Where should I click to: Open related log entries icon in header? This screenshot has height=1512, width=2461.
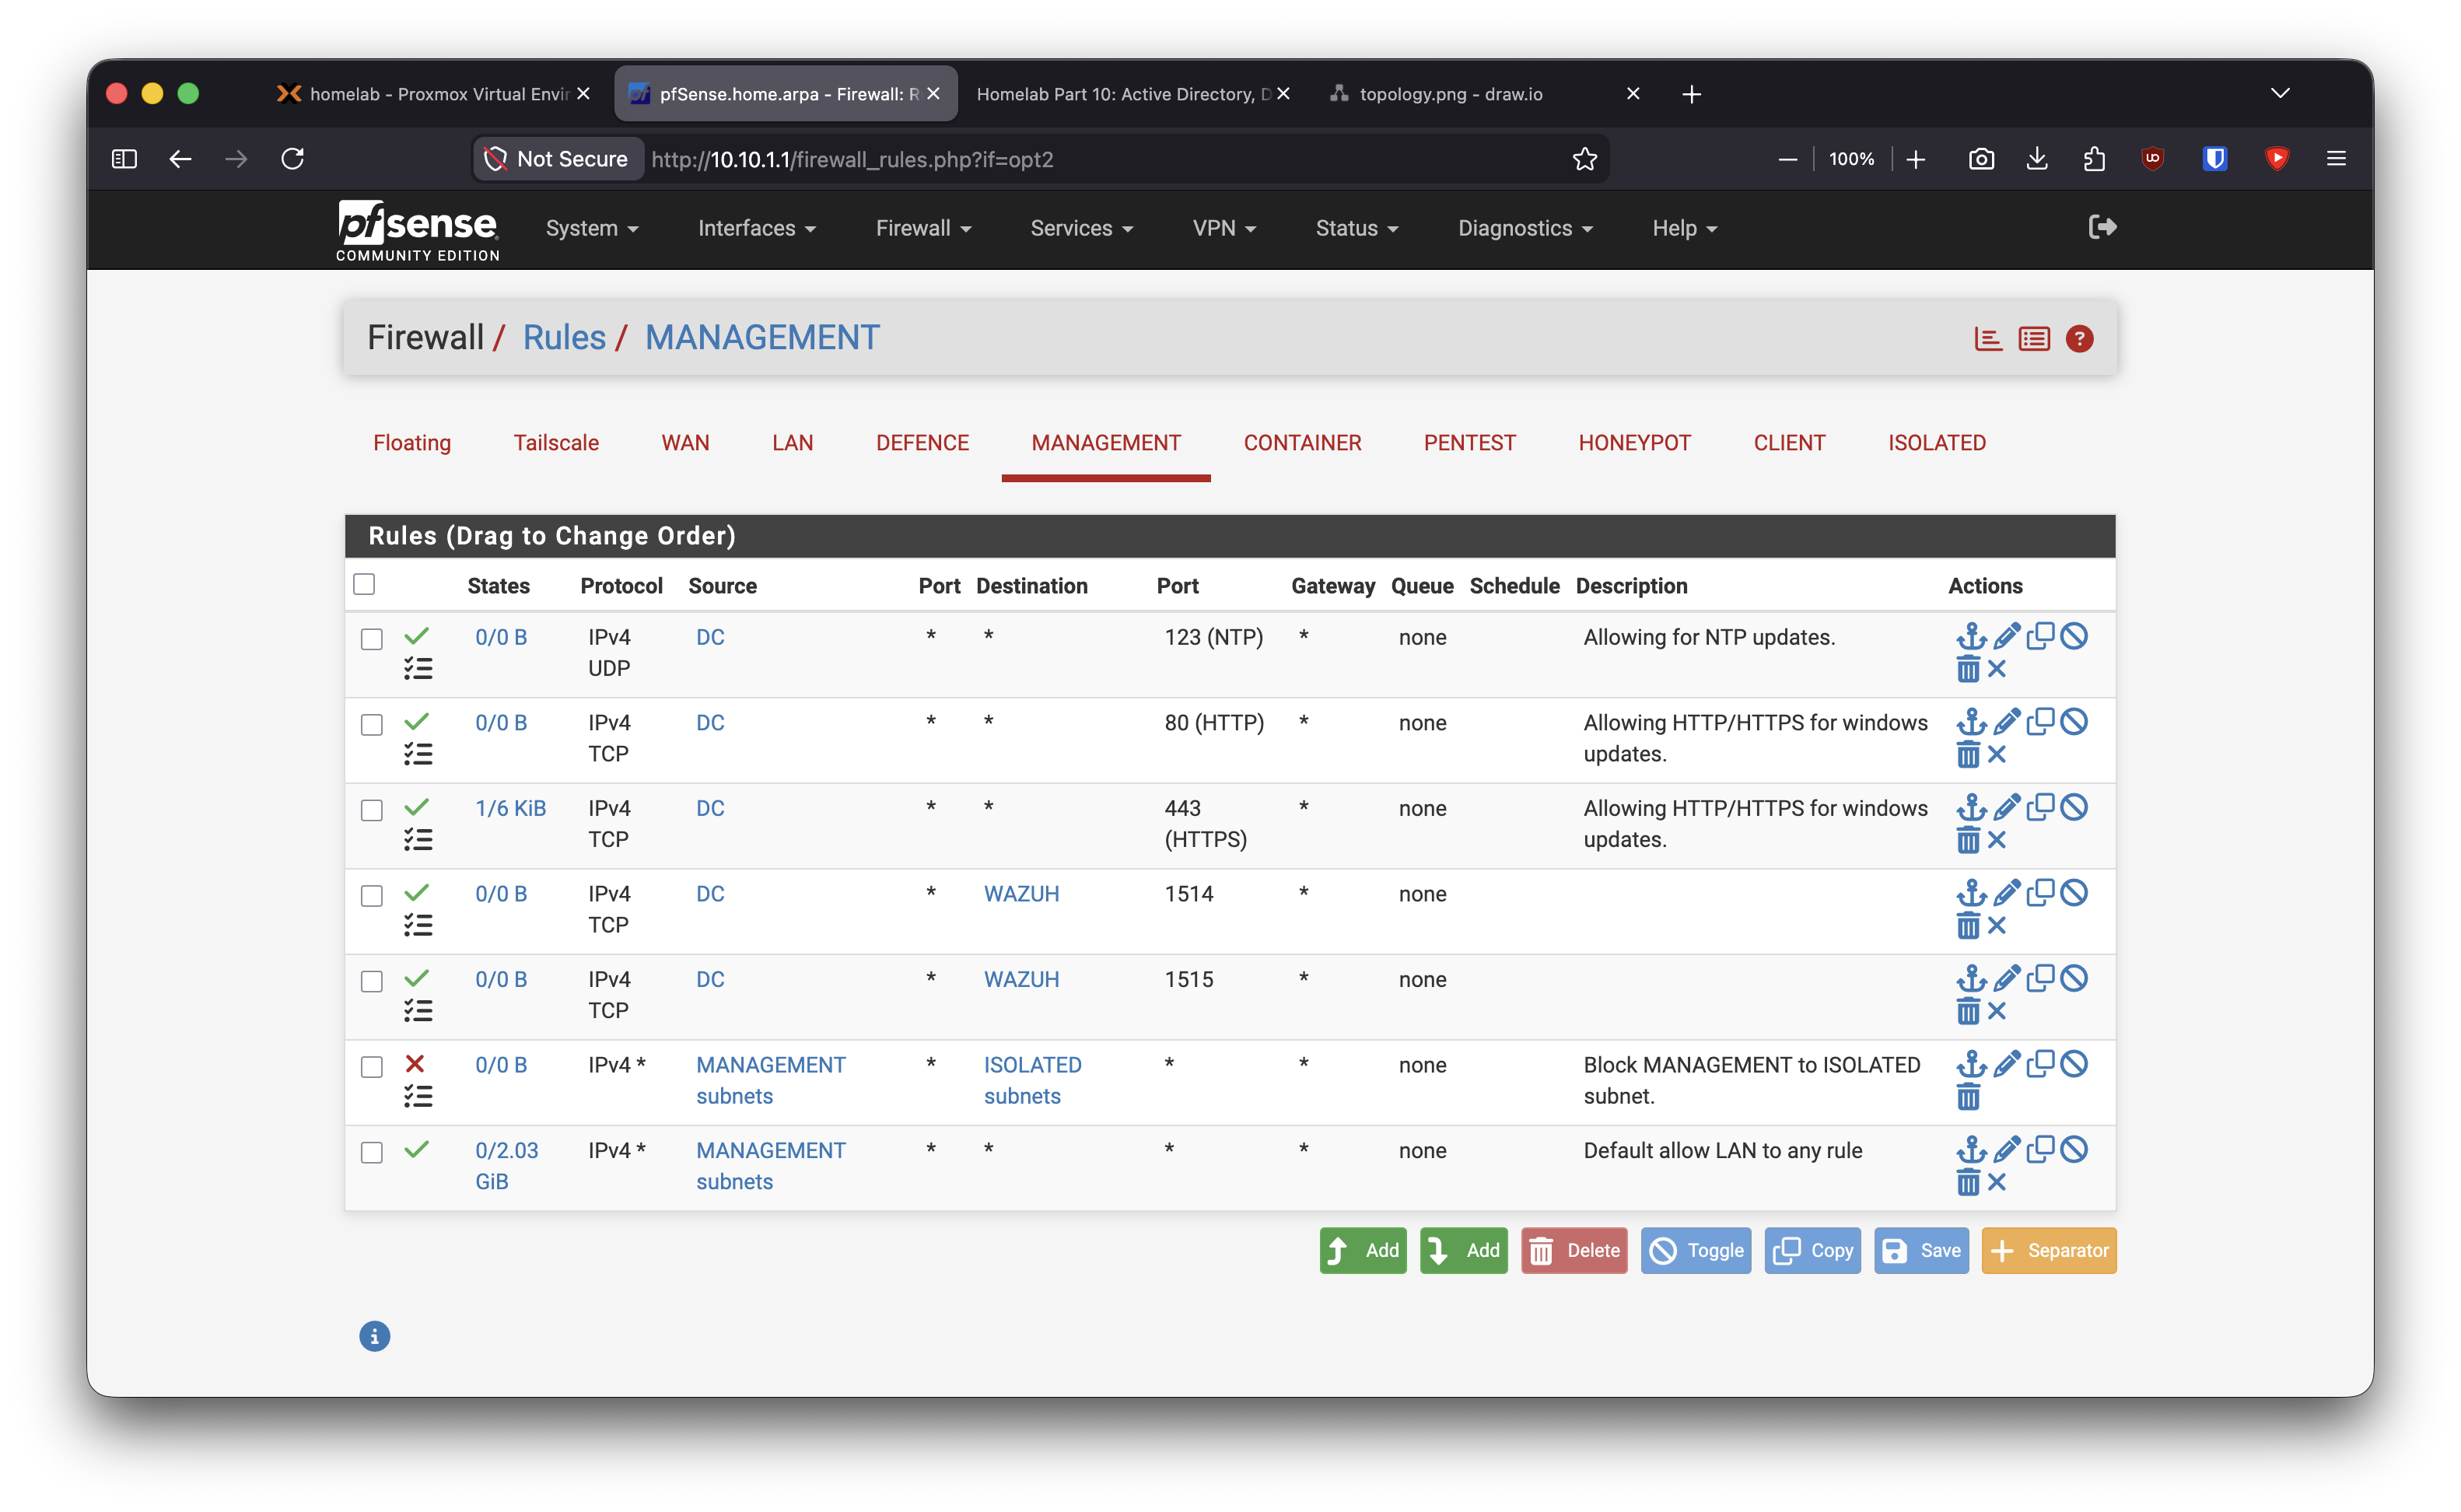click(2033, 339)
